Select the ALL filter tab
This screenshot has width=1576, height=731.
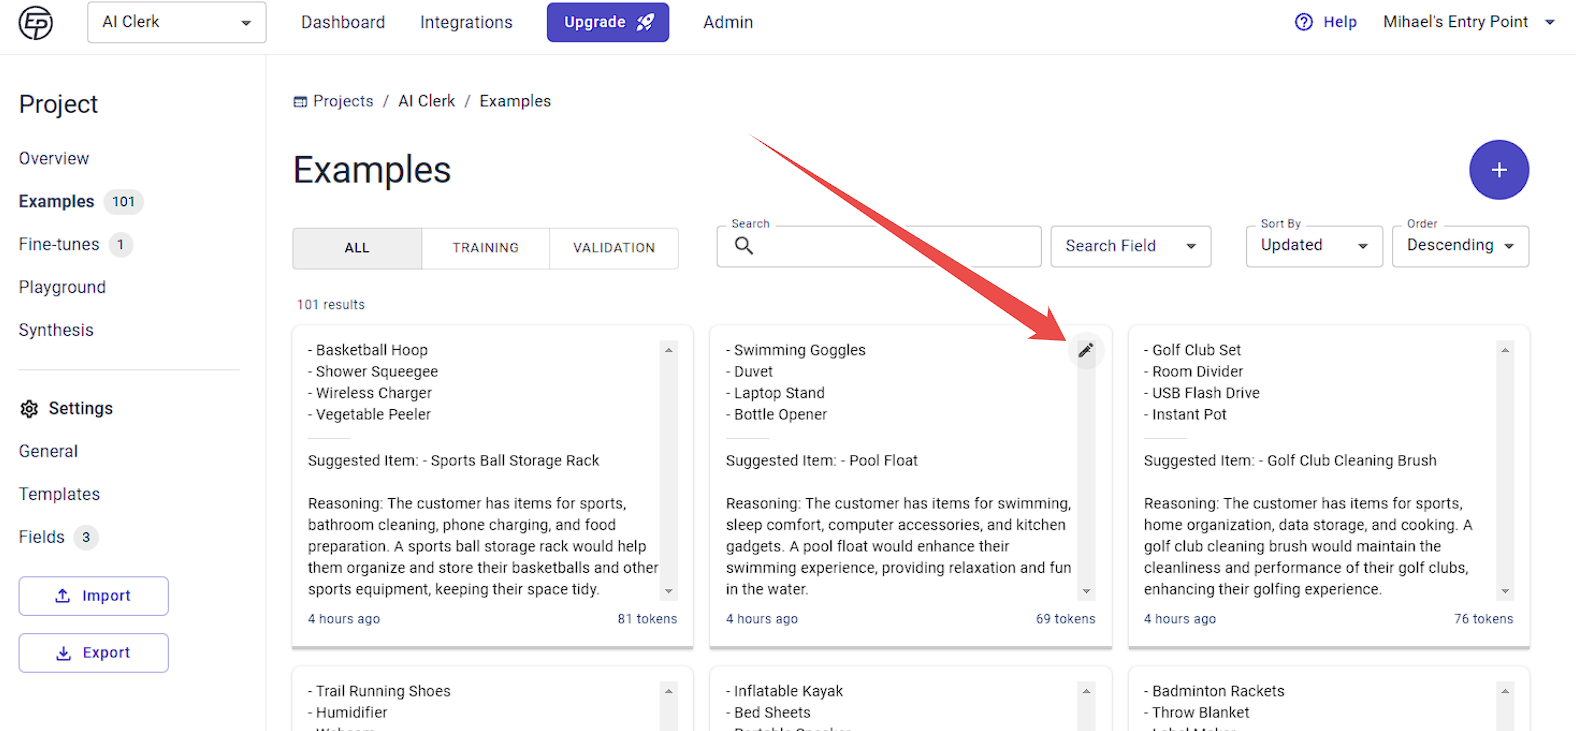pos(357,248)
